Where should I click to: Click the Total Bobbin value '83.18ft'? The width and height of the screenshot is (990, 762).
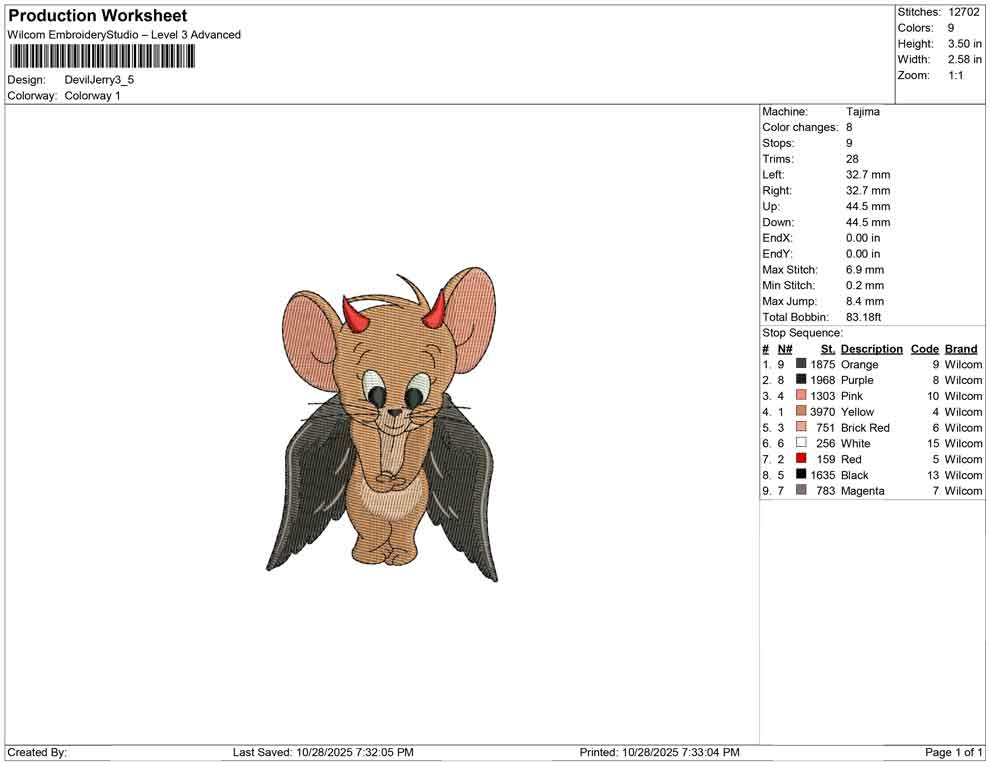coord(864,317)
